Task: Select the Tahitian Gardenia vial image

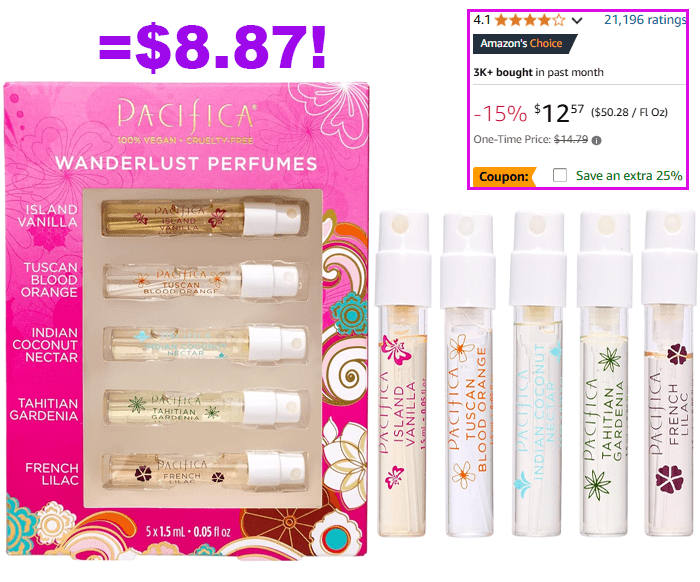Action: 604,374
